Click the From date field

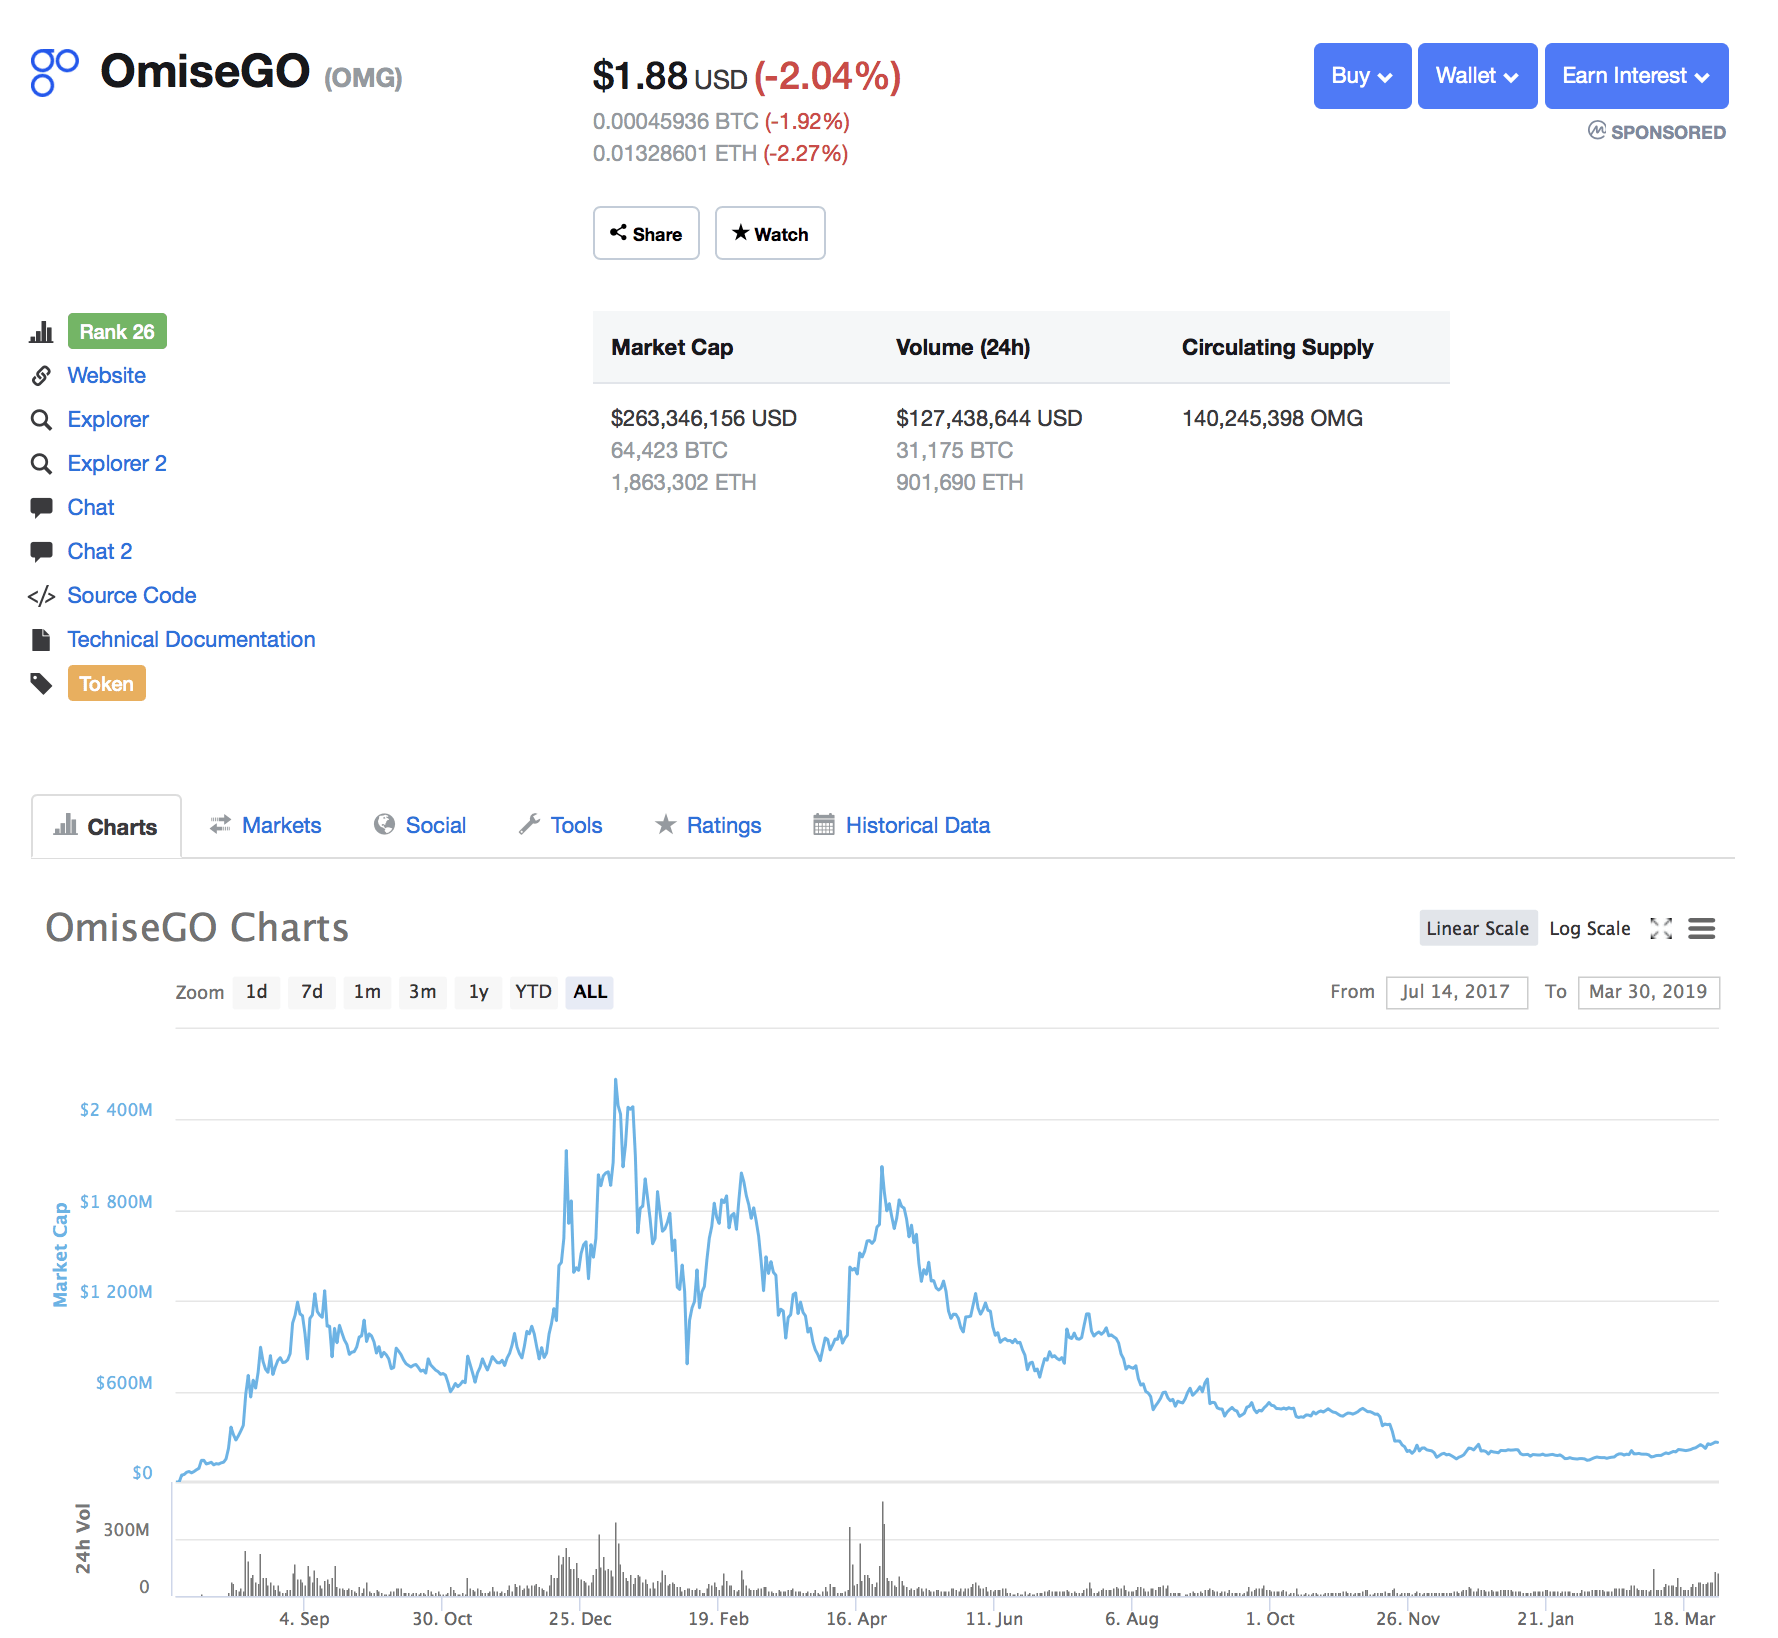click(1456, 992)
